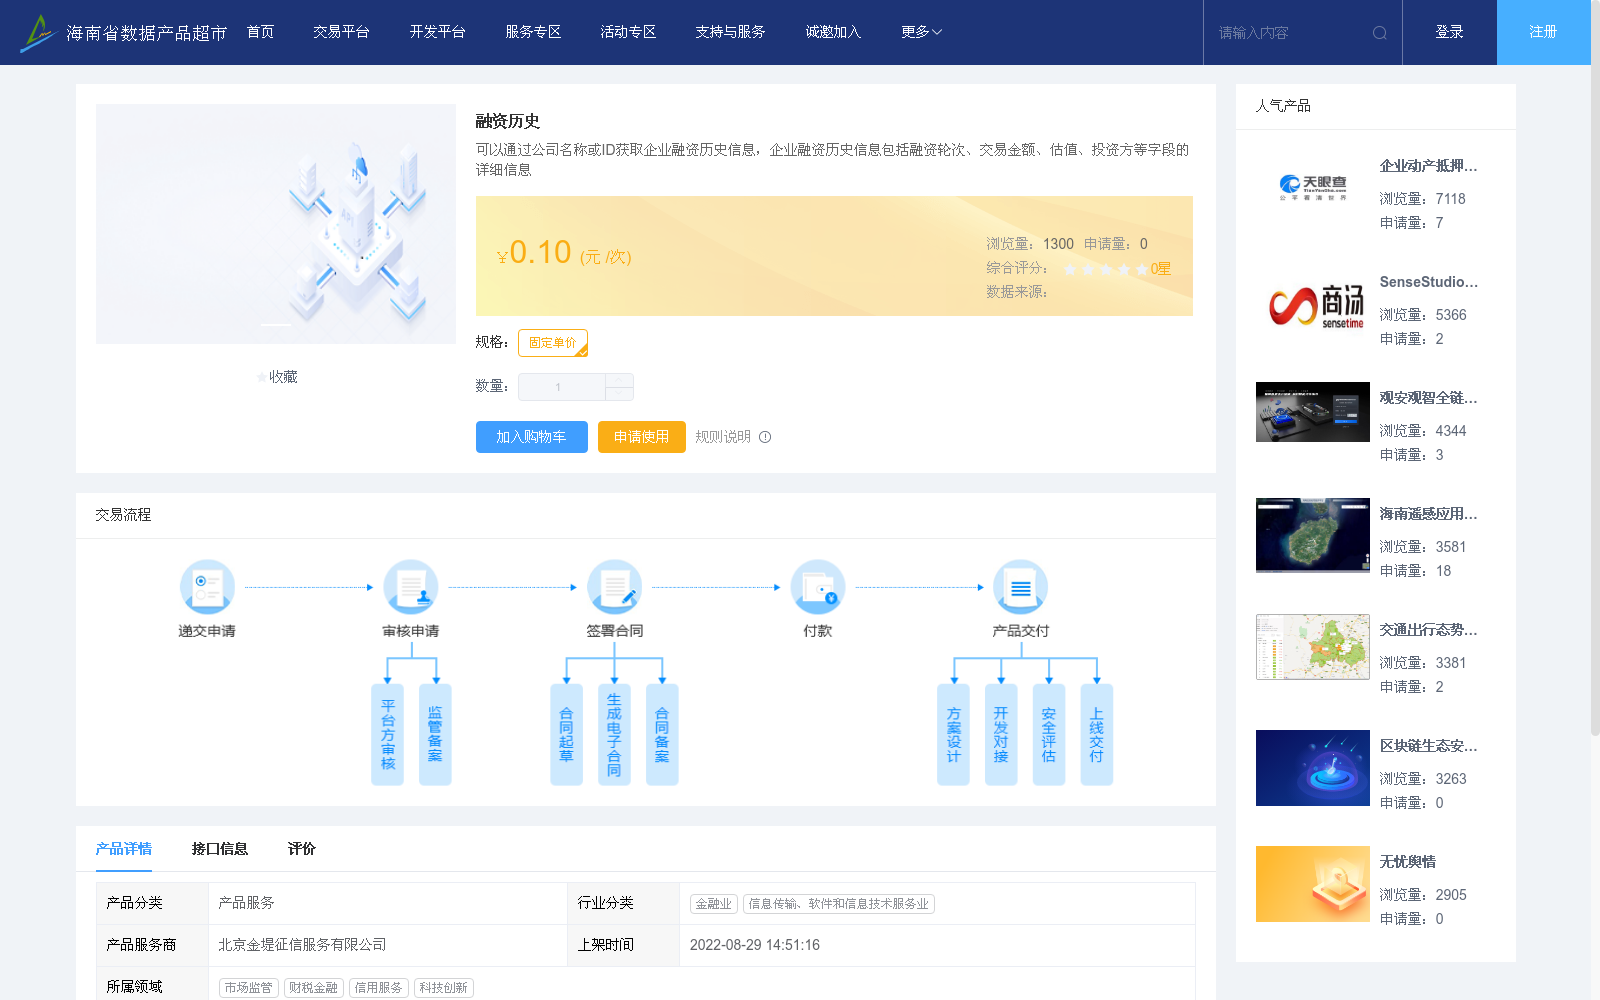Image resolution: width=1600 pixels, height=1000 pixels.
Task: Click the 加入购物车 button
Action: pyautogui.click(x=532, y=437)
